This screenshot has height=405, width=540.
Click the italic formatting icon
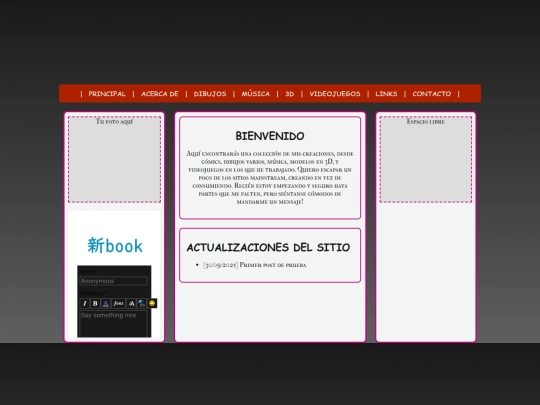84,303
